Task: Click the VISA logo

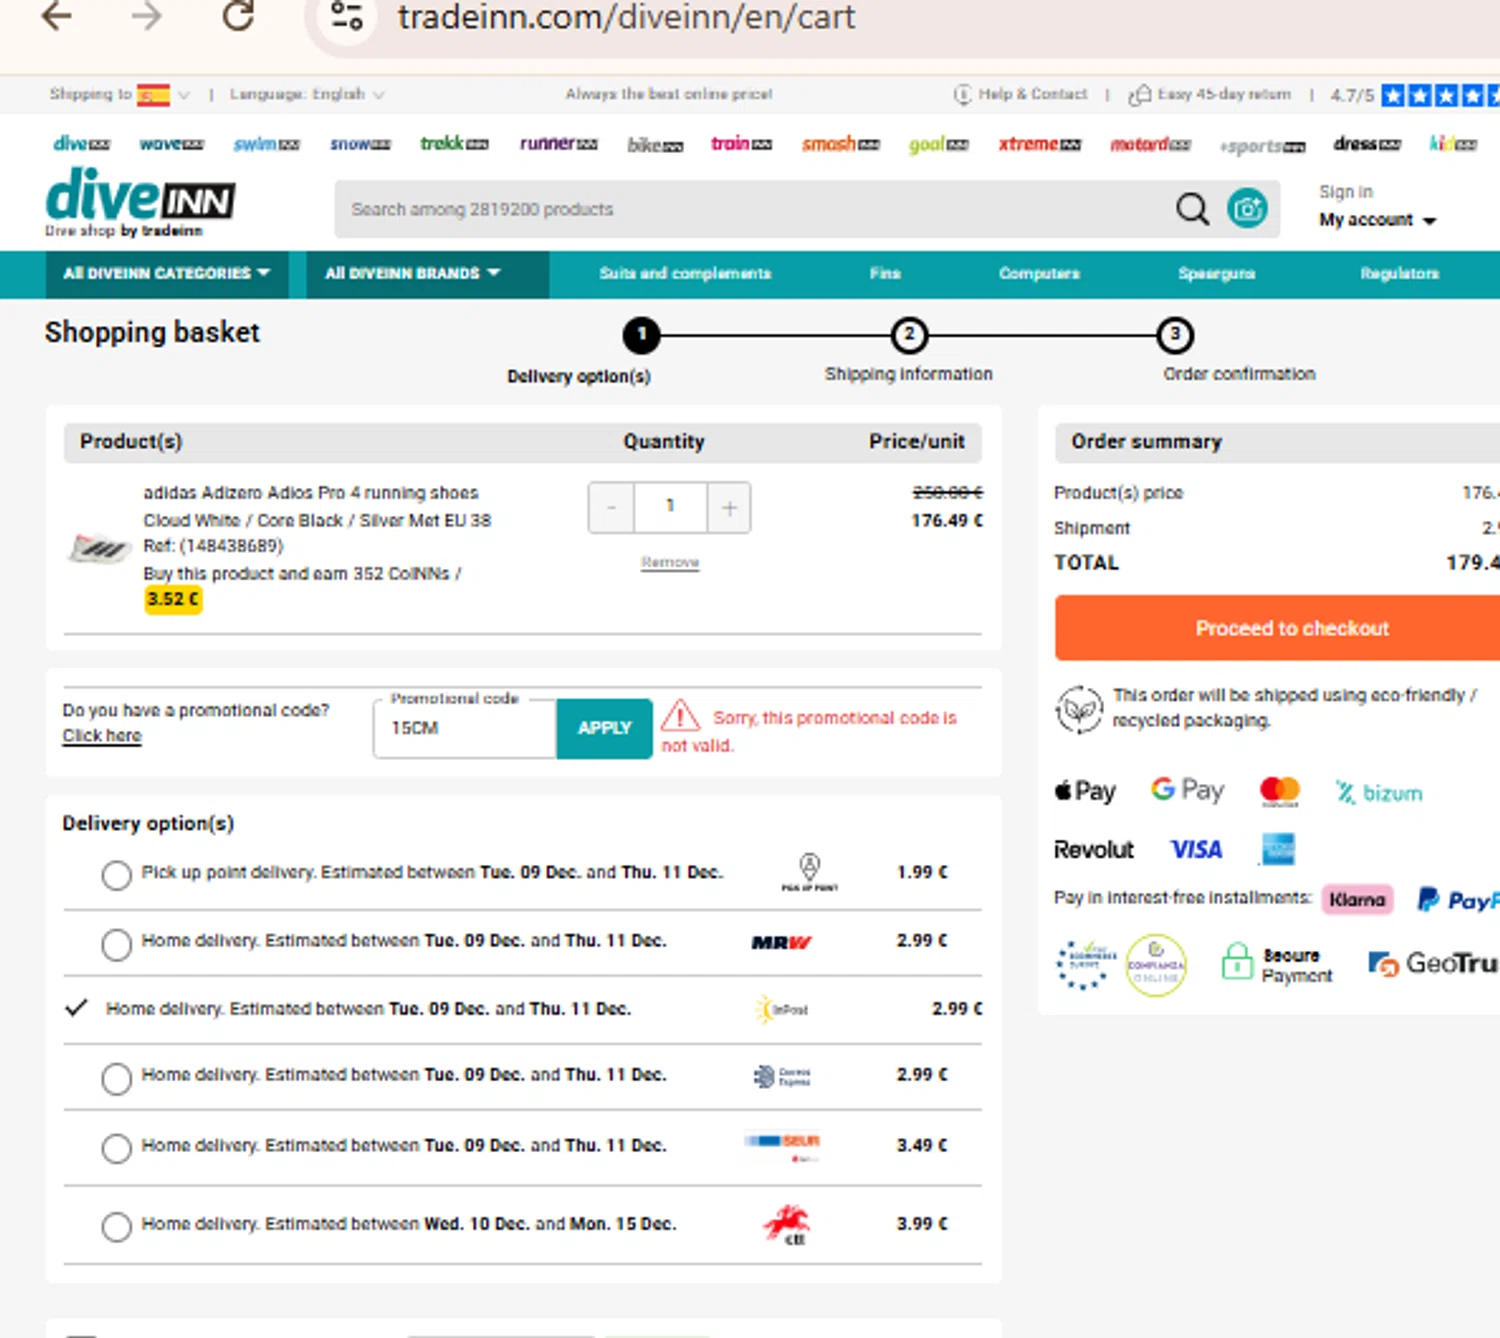Action: pos(1196,850)
